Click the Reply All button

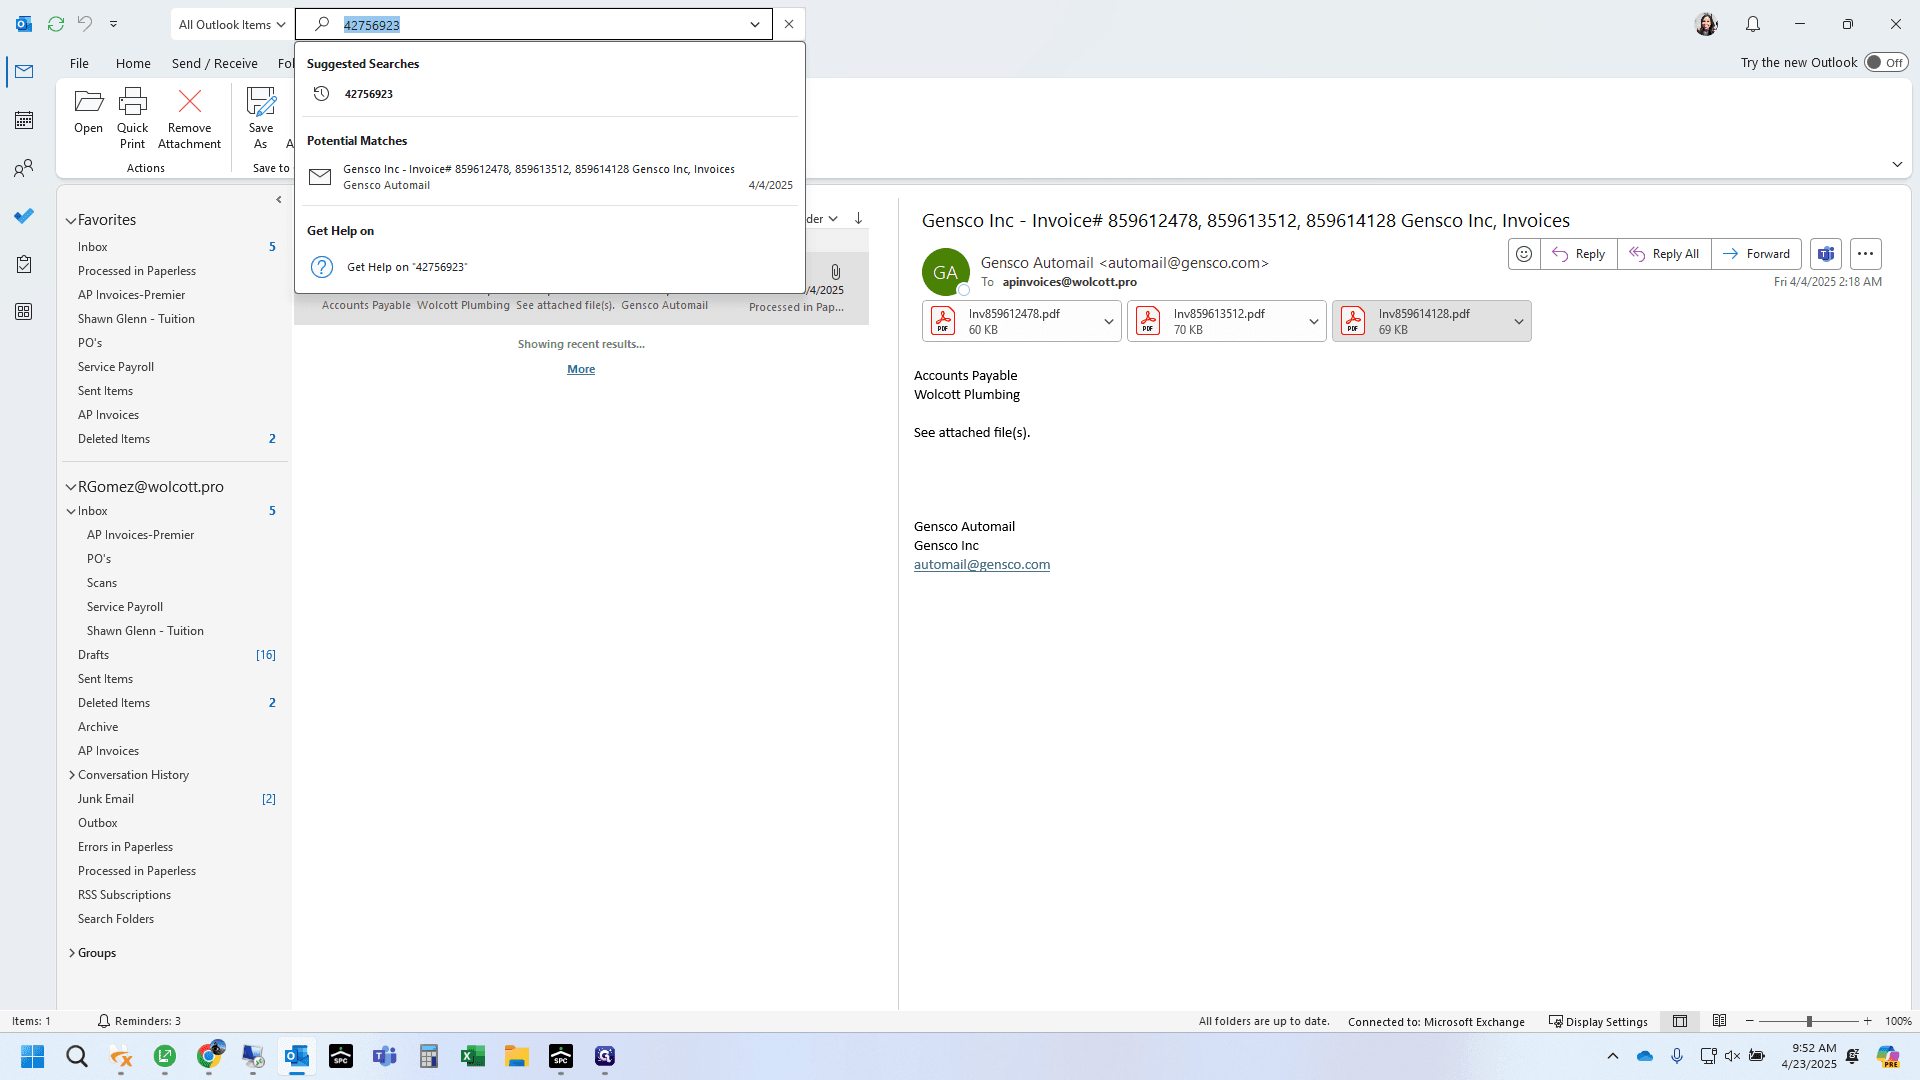[1664, 254]
